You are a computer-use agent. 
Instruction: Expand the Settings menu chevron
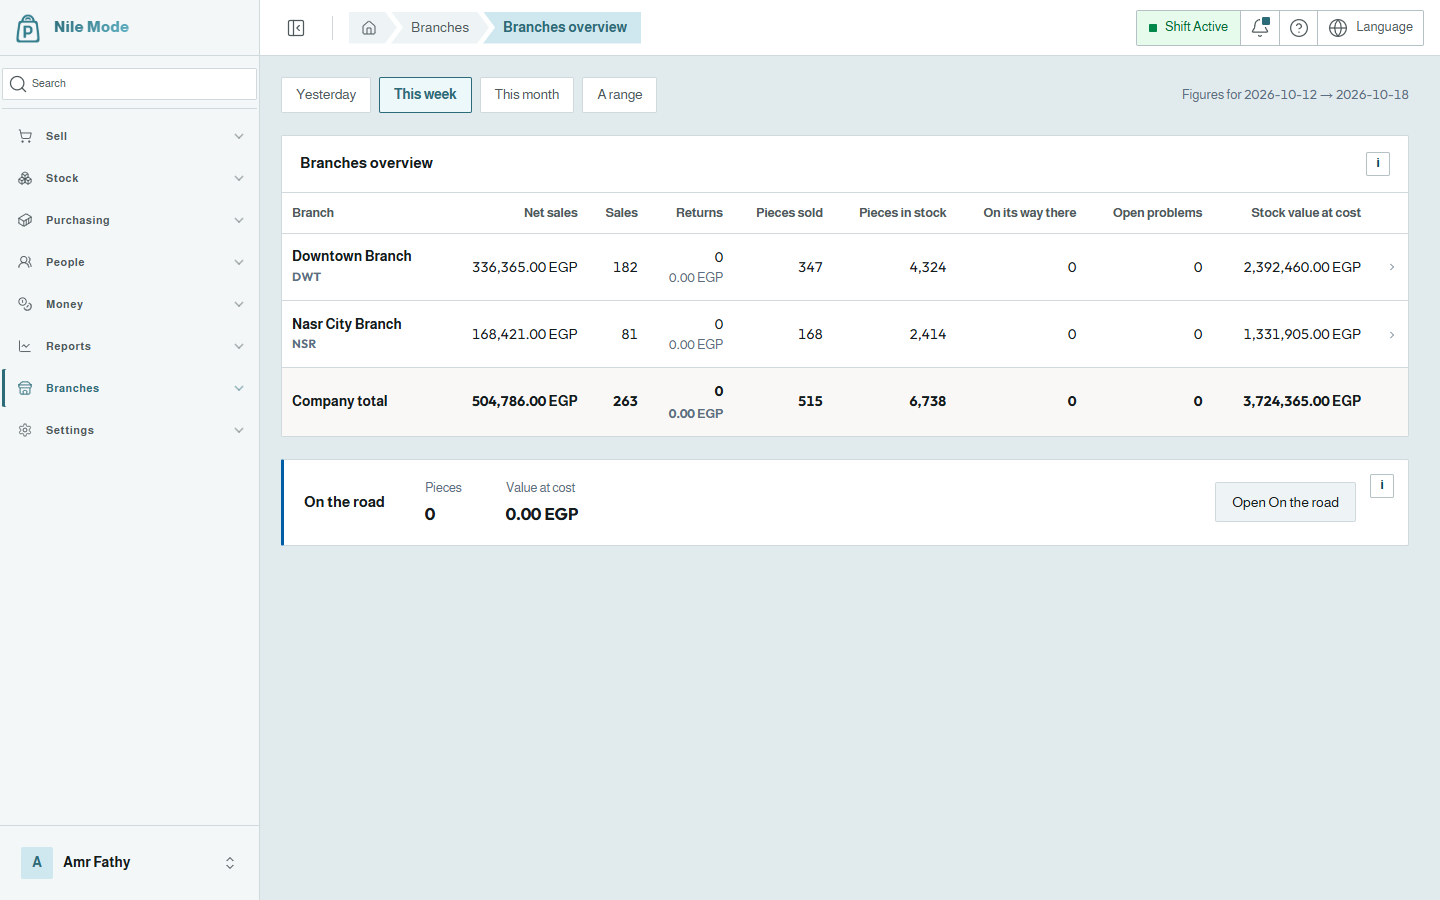239,430
